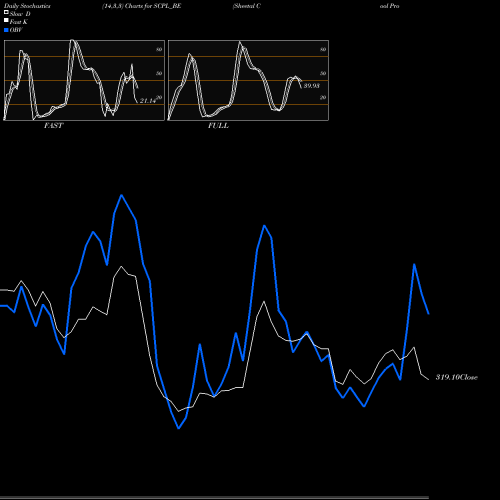Click the 50 level label in FULL chart
Viewport: 500px width, 500px height.
(x=323, y=73)
